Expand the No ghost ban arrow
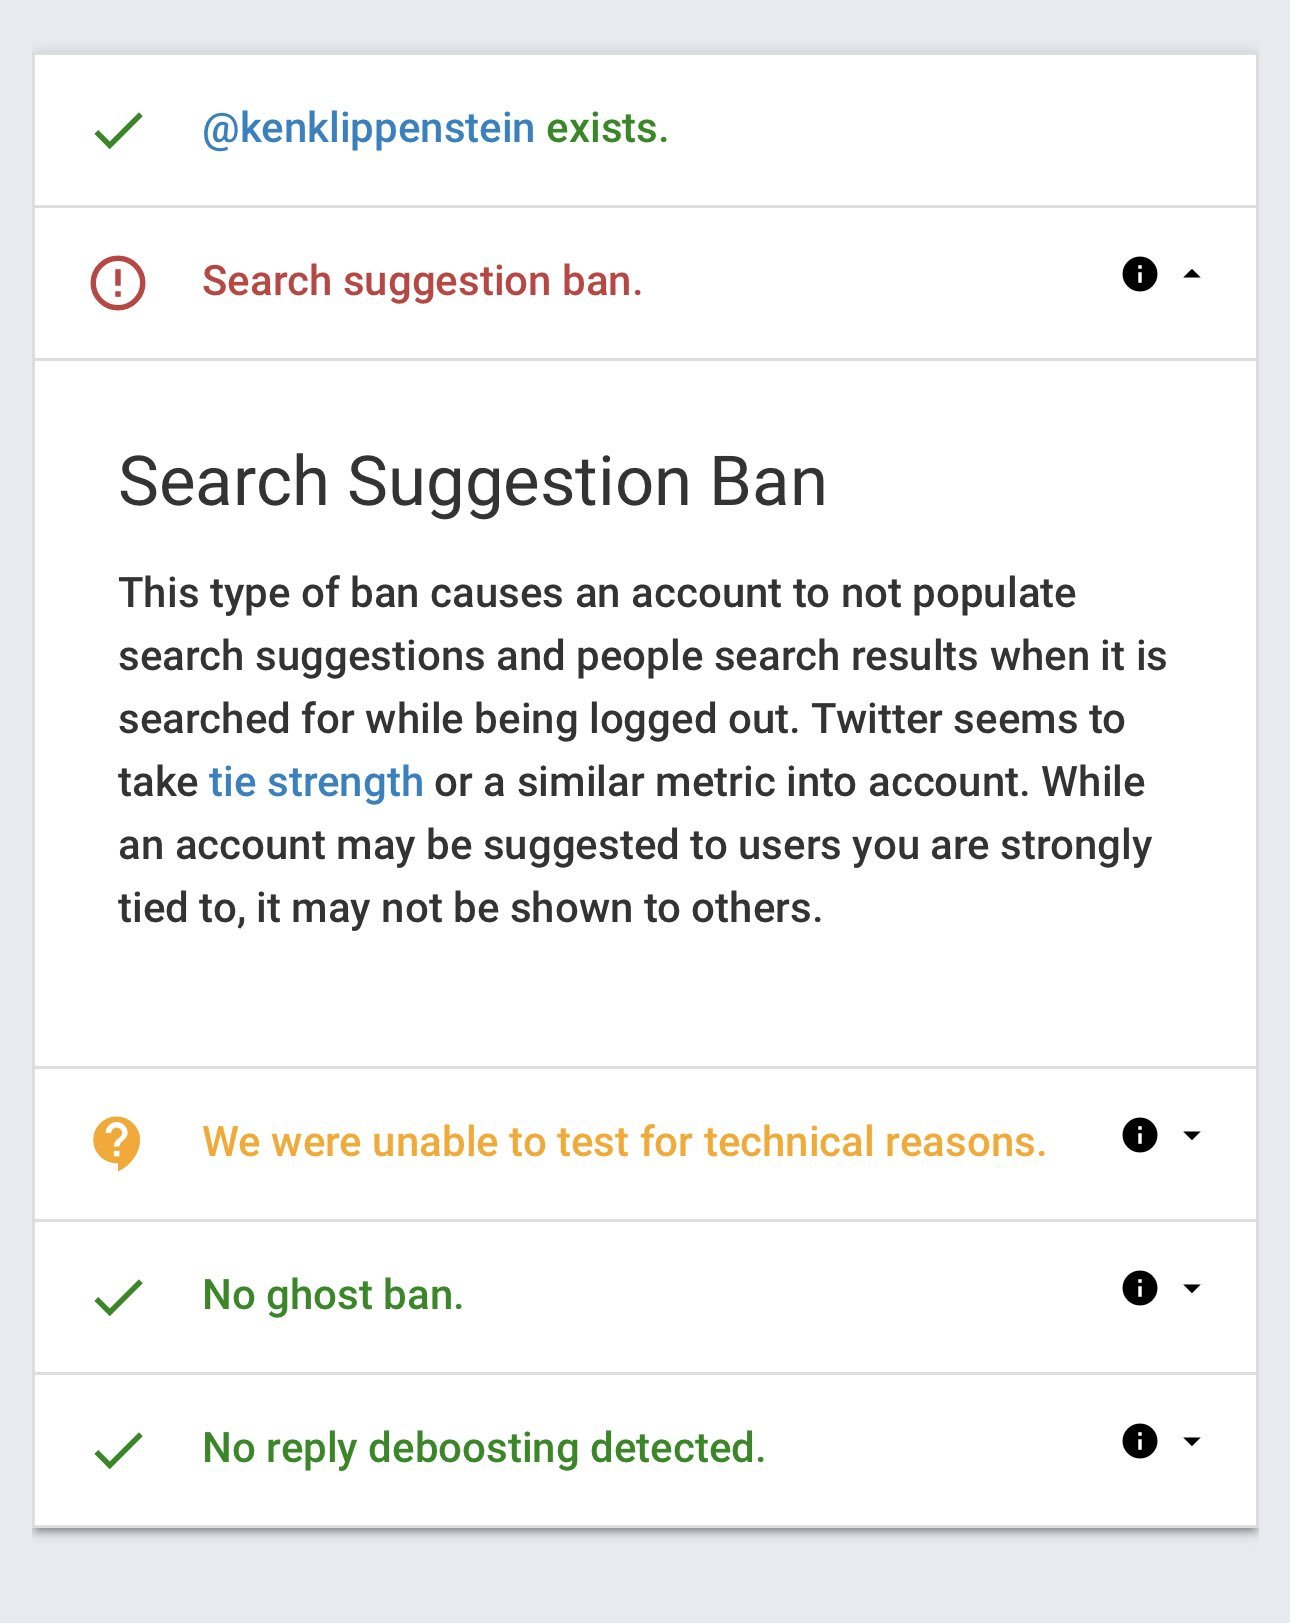Image resolution: width=1290 pixels, height=1623 pixels. pos(1191,1288)
